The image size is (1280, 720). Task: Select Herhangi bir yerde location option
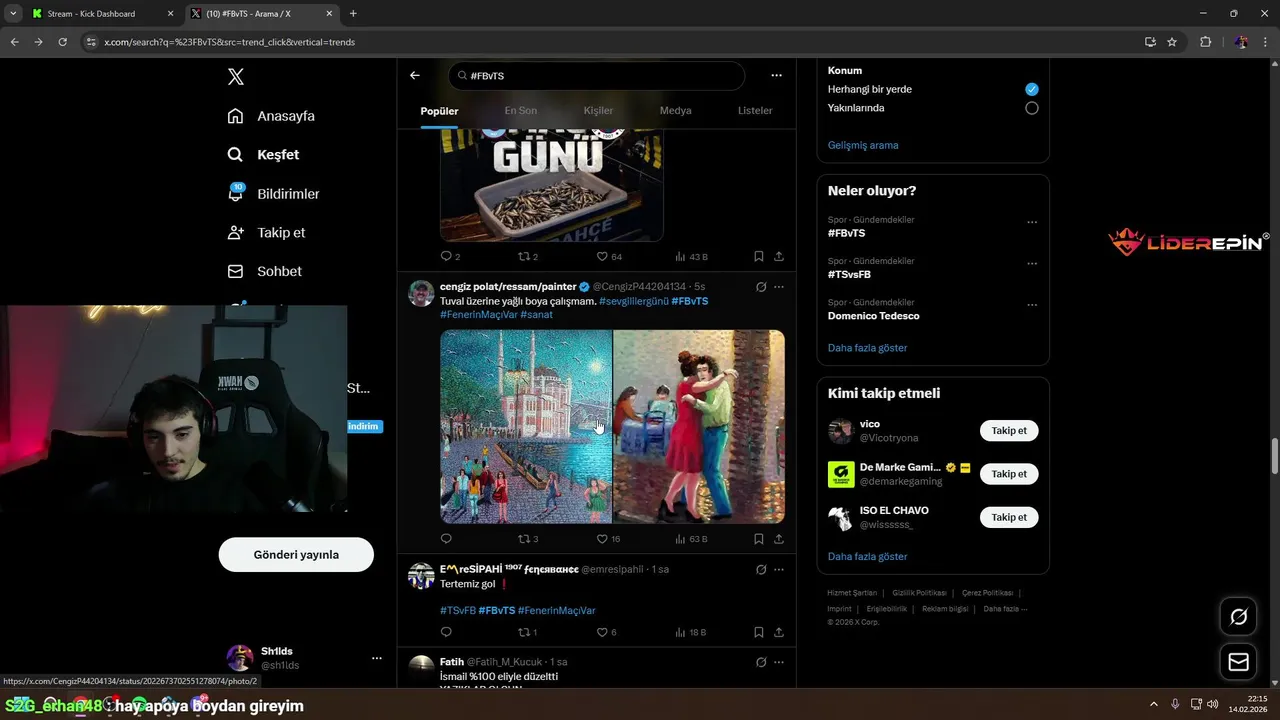[x=1032, y=89]
